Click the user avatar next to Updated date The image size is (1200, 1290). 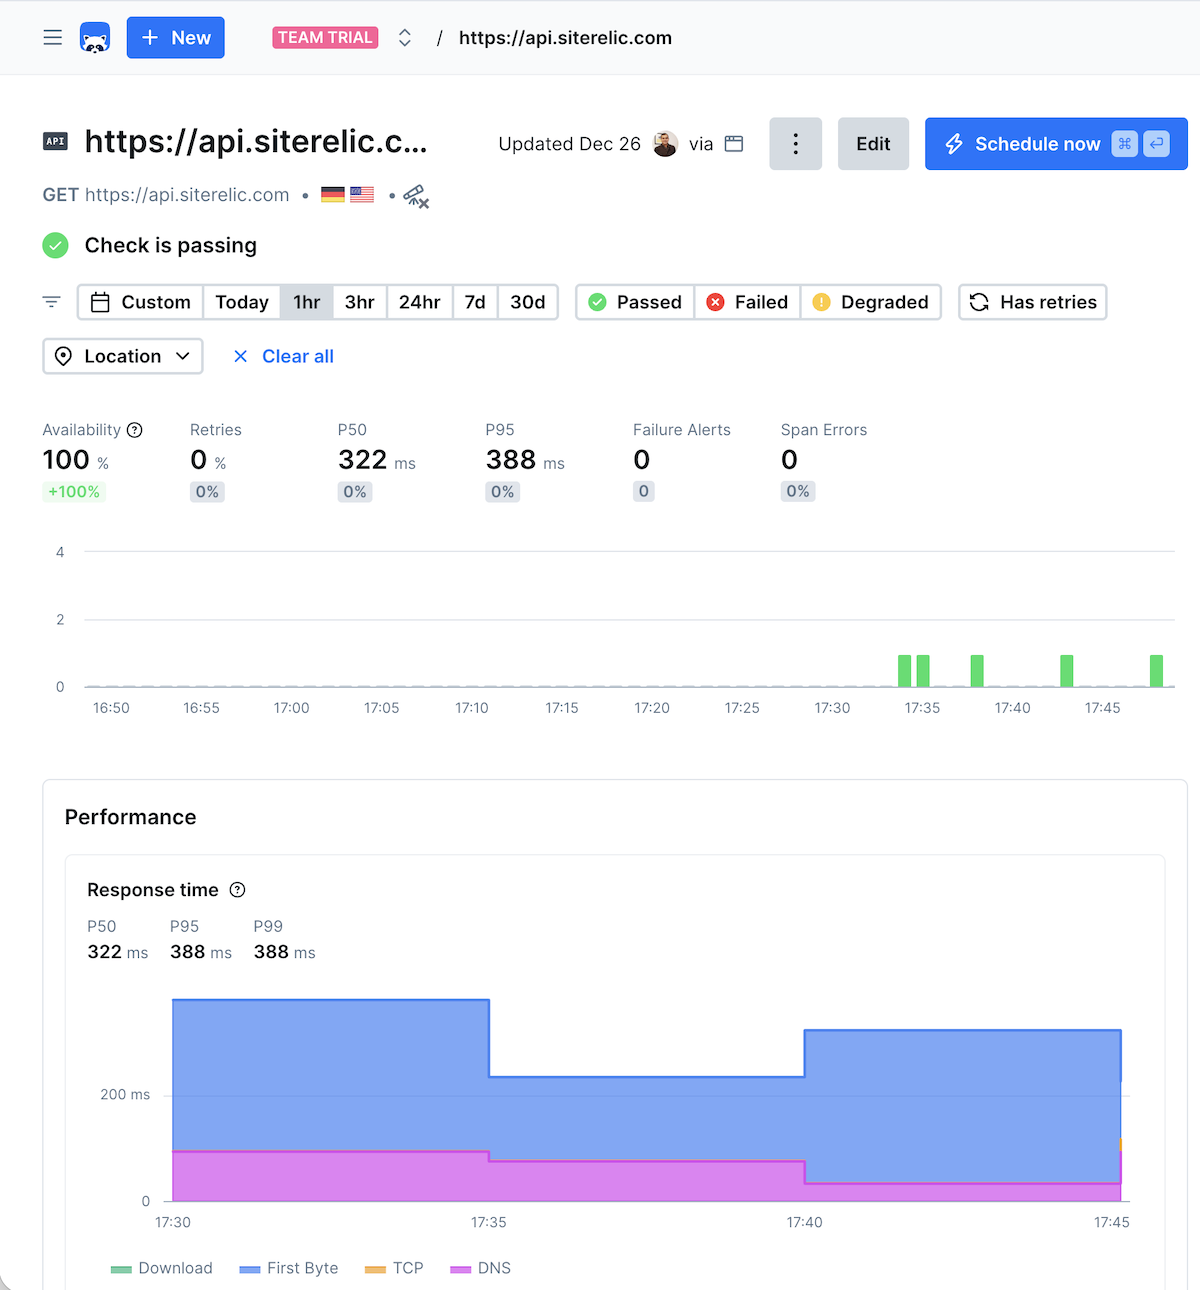coord(665,144)
